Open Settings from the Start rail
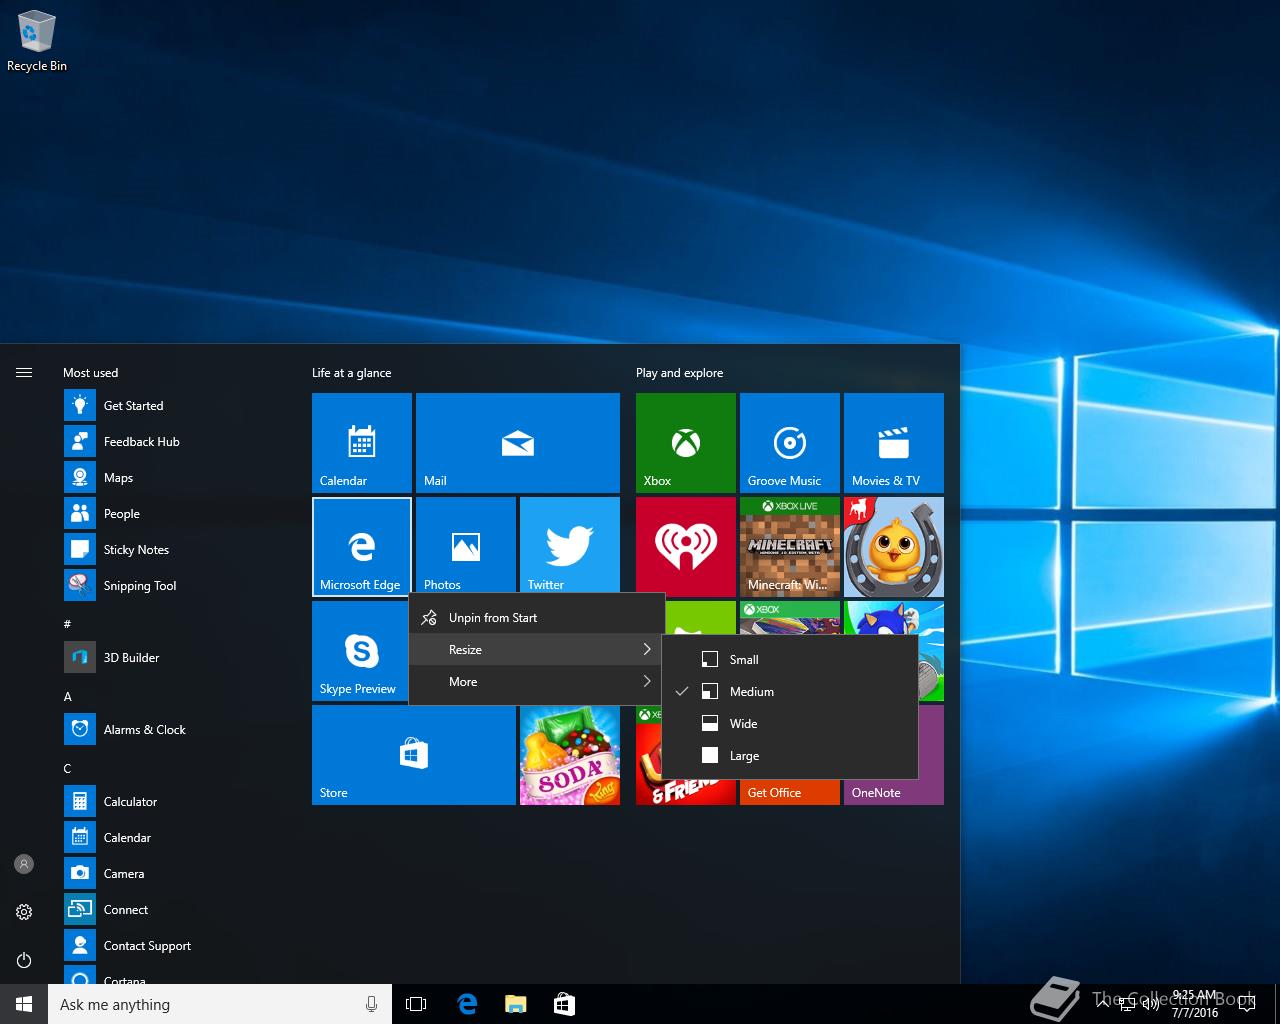Image resolution: width=1280 pixels, height=1024 pixels. 24,912
